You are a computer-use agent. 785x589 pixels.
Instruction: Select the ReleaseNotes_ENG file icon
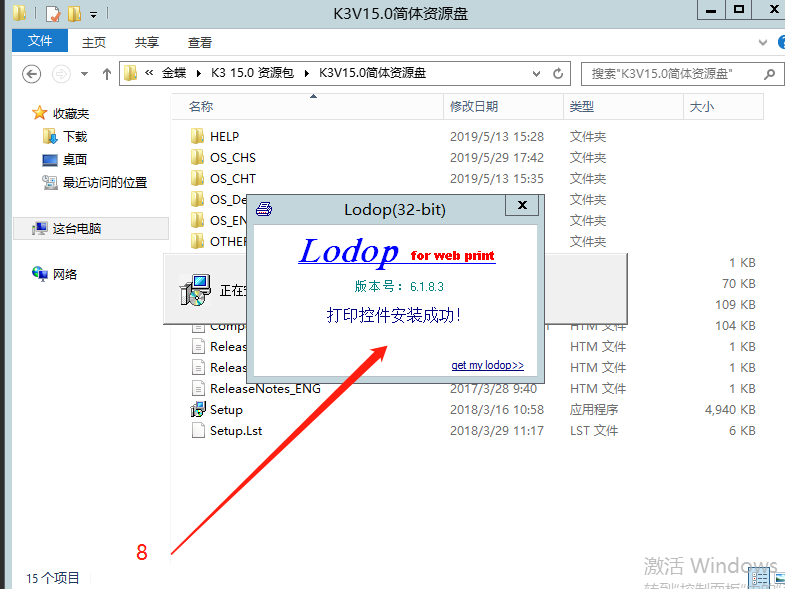click(x=198, y=388)
